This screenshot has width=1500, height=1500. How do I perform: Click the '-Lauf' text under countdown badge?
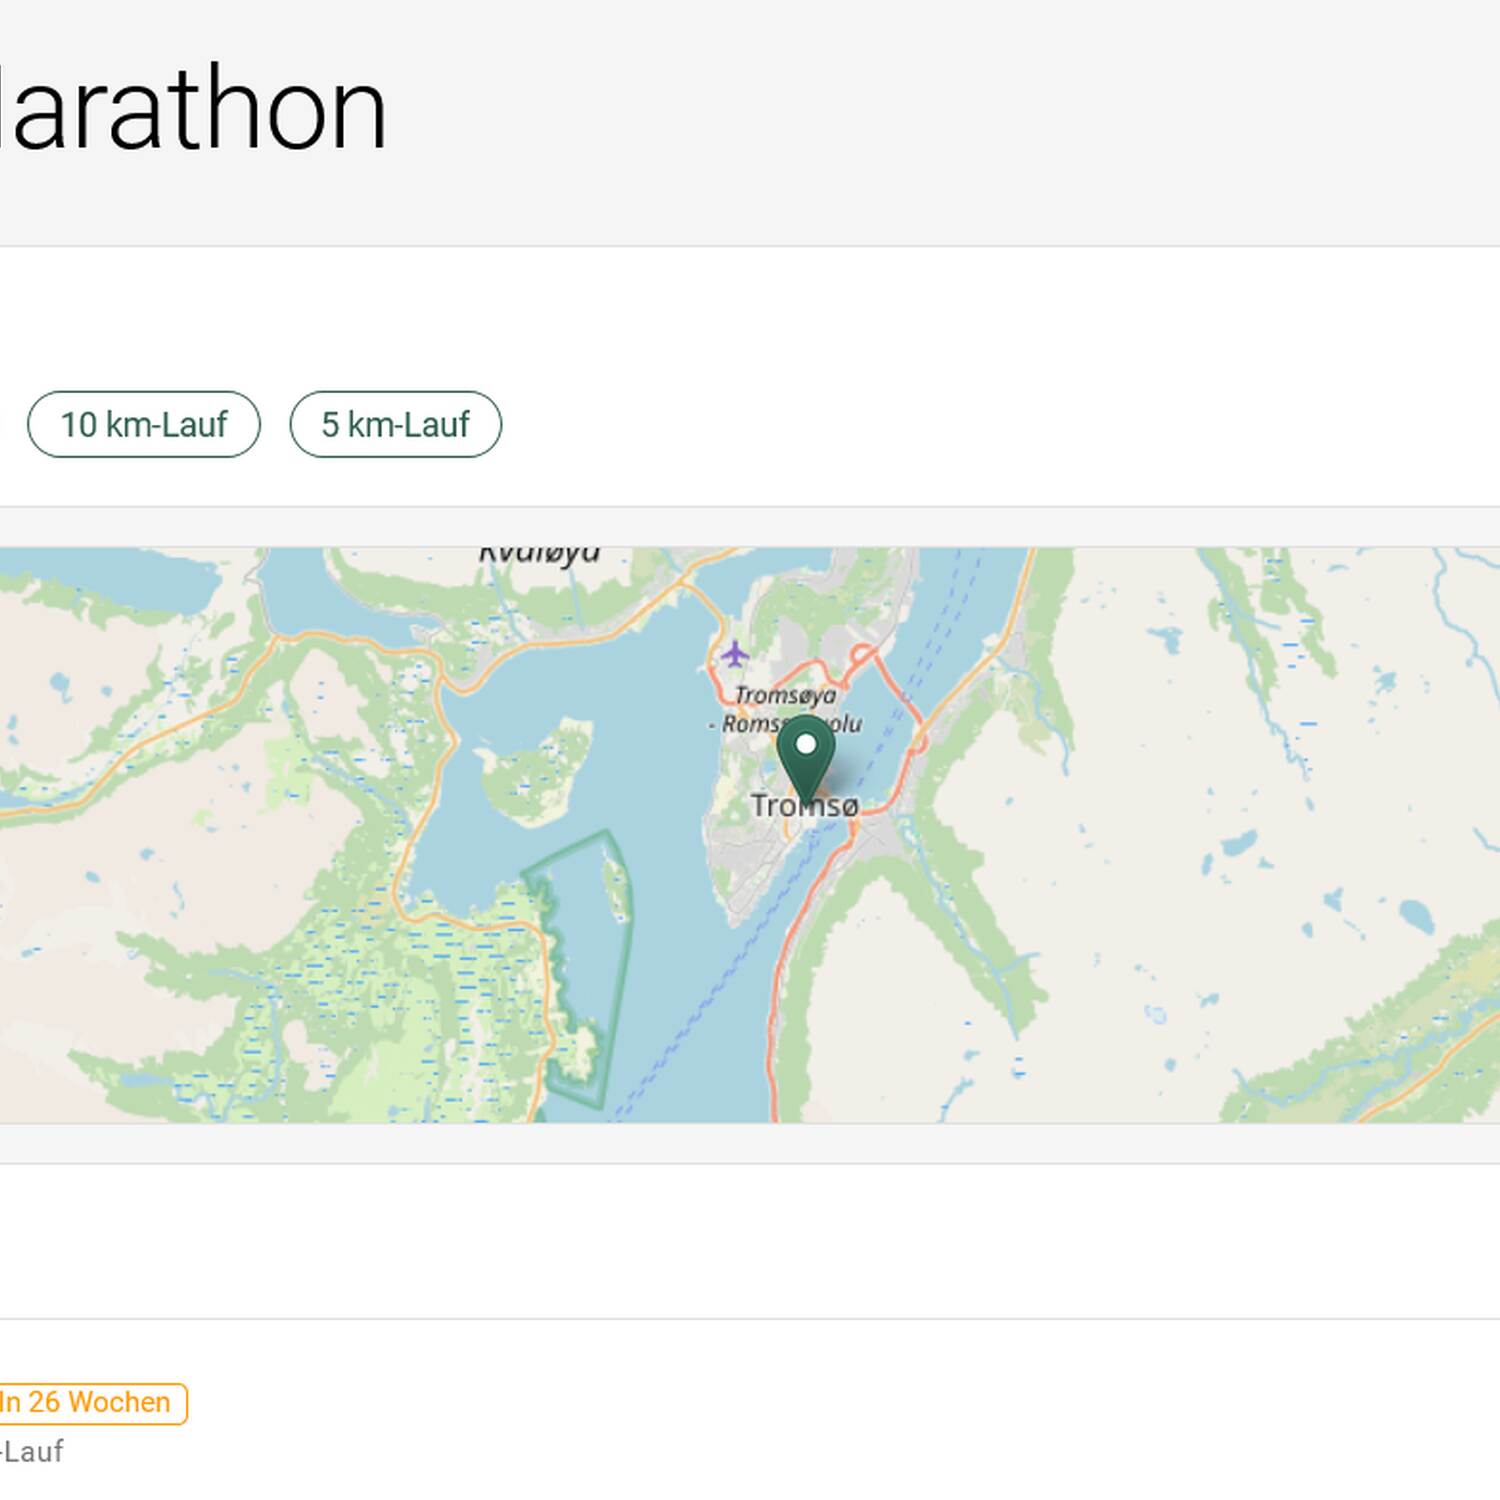coord(32,1451)
